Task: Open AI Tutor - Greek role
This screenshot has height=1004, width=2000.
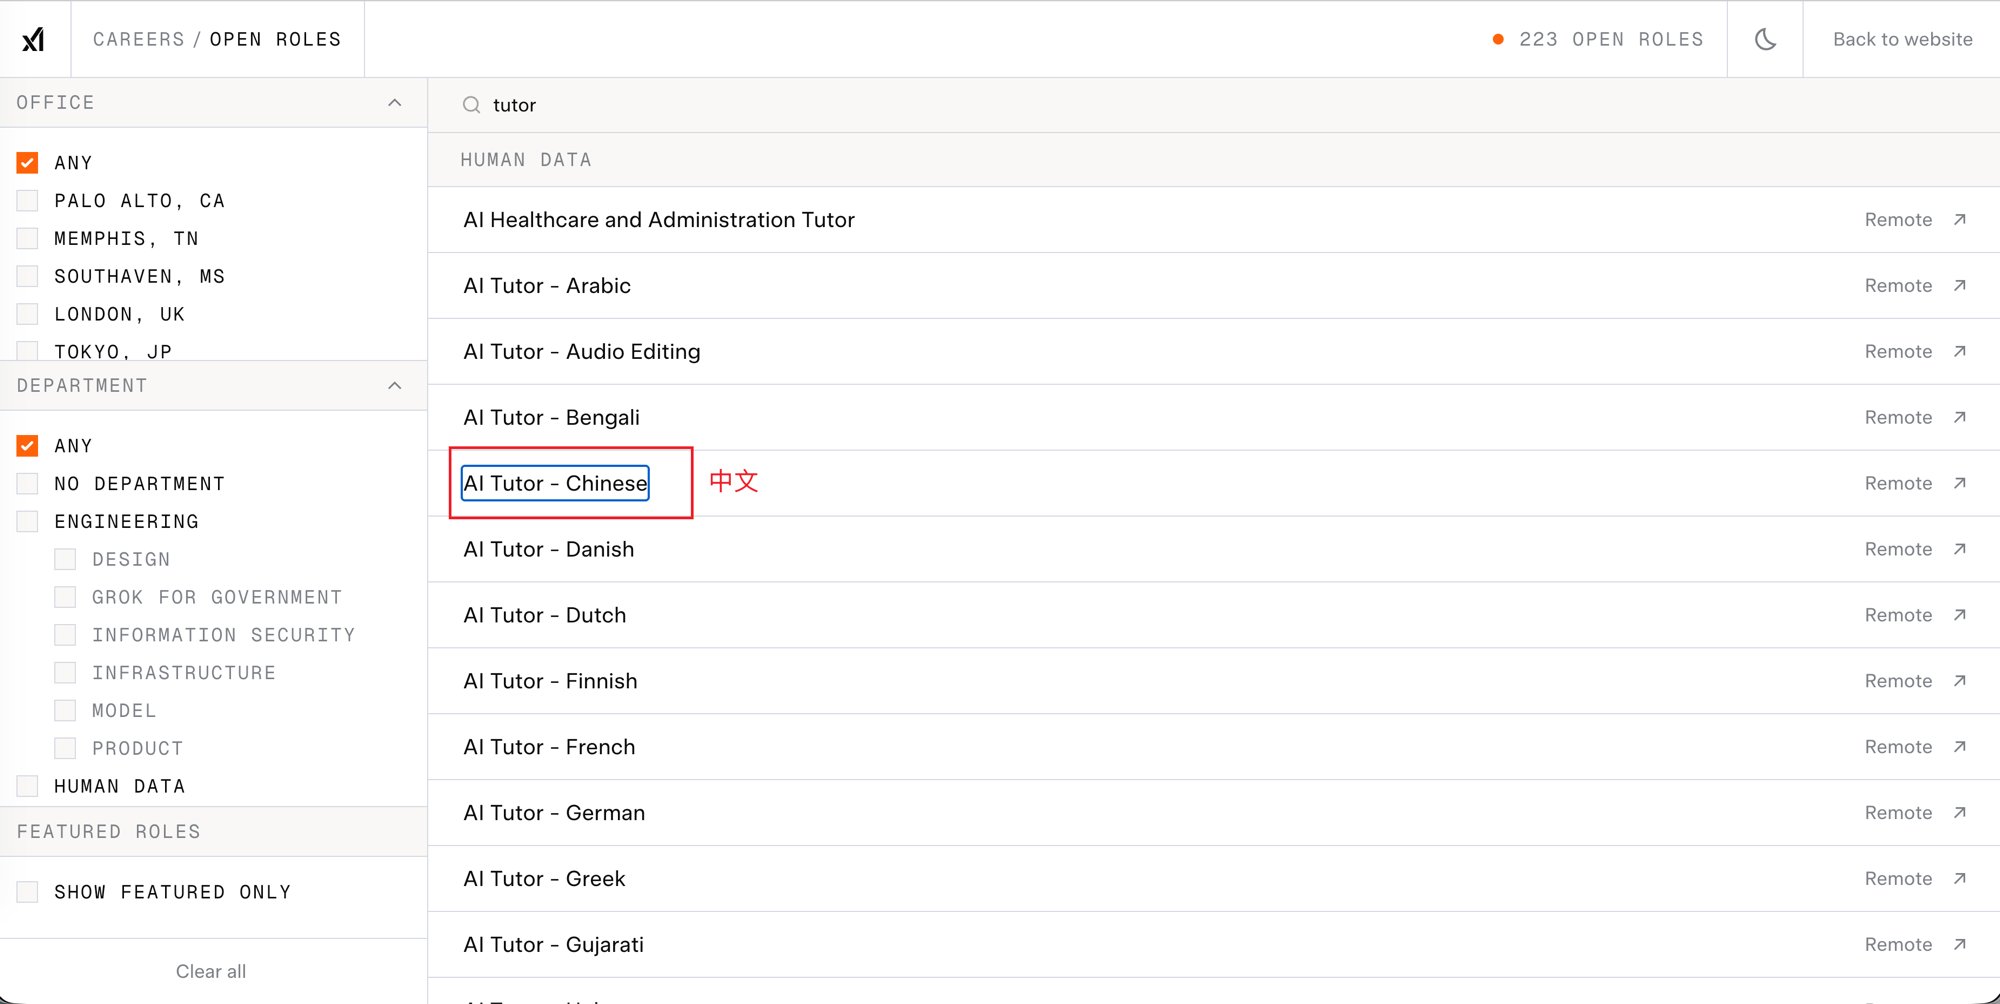Action: coord(544,879)
